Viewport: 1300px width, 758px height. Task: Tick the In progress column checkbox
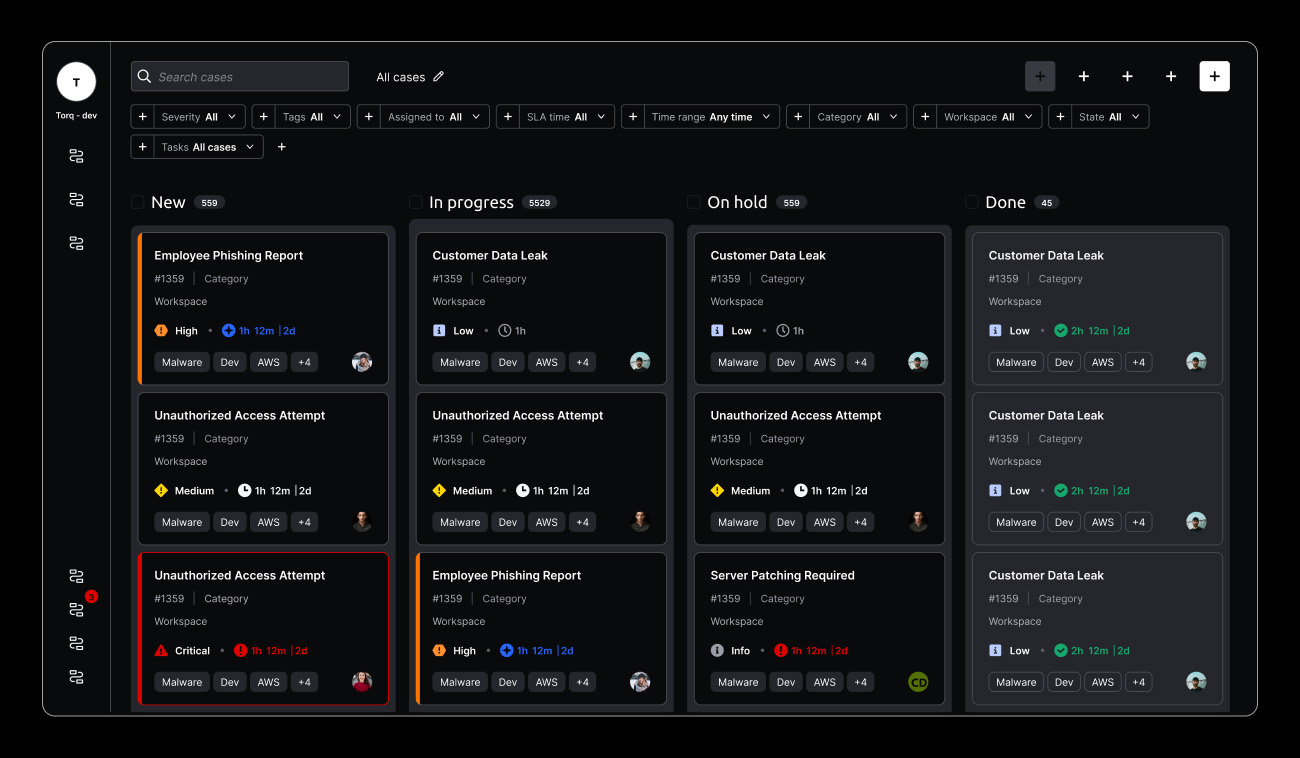(x=416, y=202)
